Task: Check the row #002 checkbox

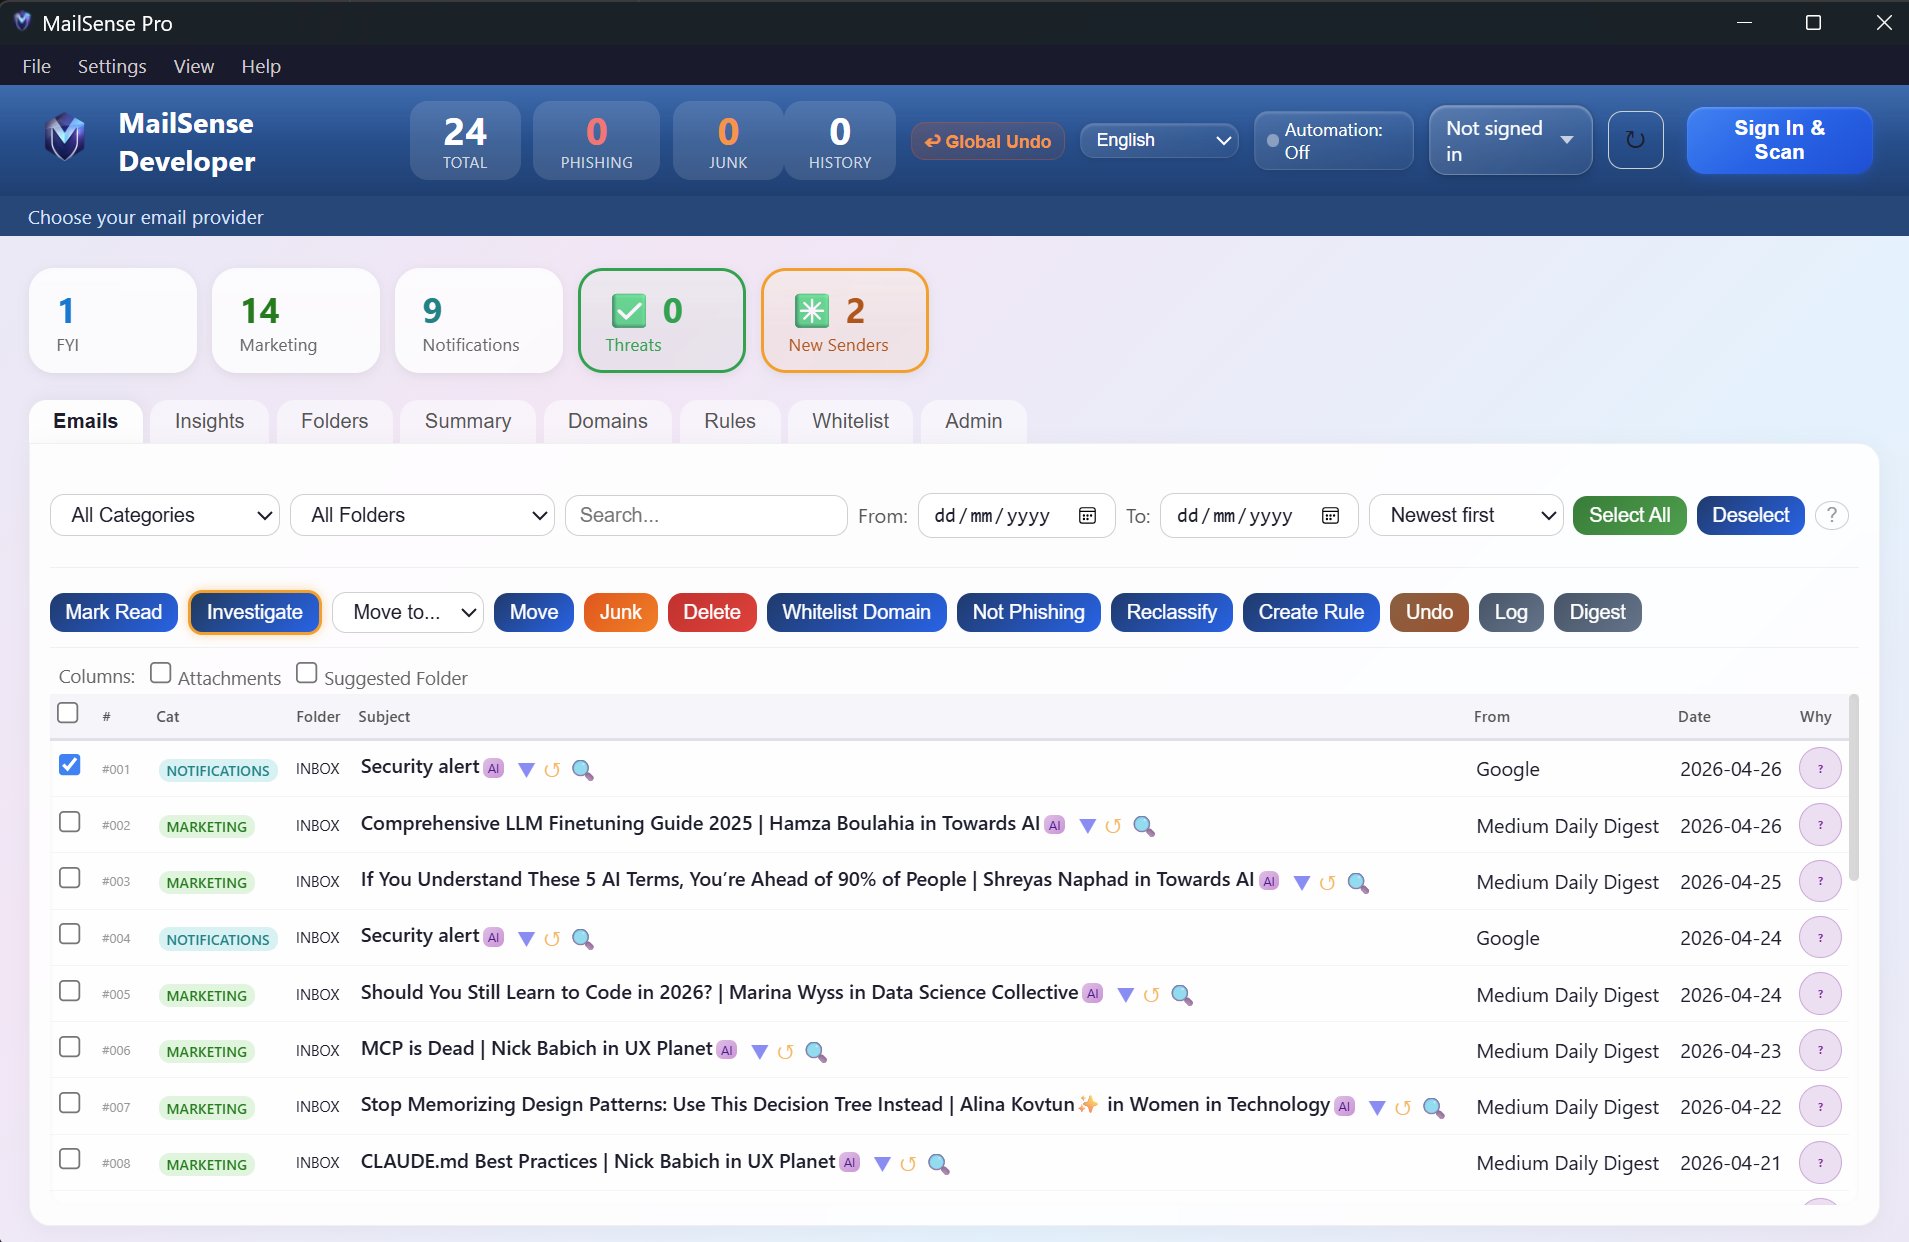Action: (69, 822)
